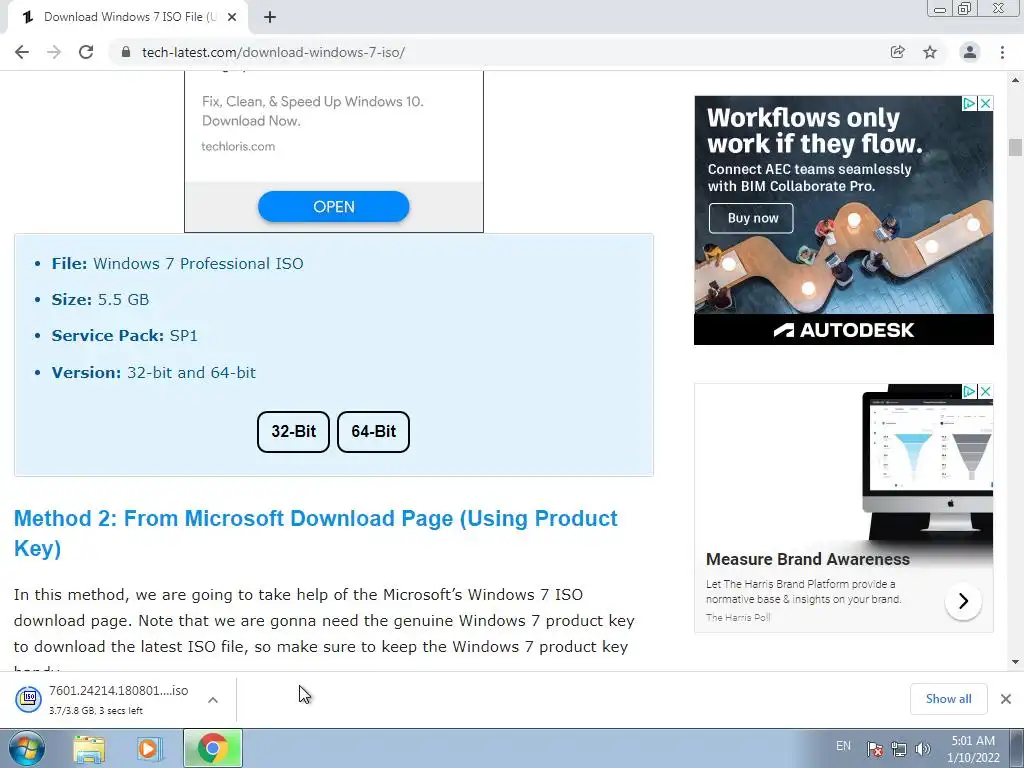The height and width of the screenshot is (768, 1024).
Task: Close the Autodesk ad with X icon
Action: [x=986, y=103]
